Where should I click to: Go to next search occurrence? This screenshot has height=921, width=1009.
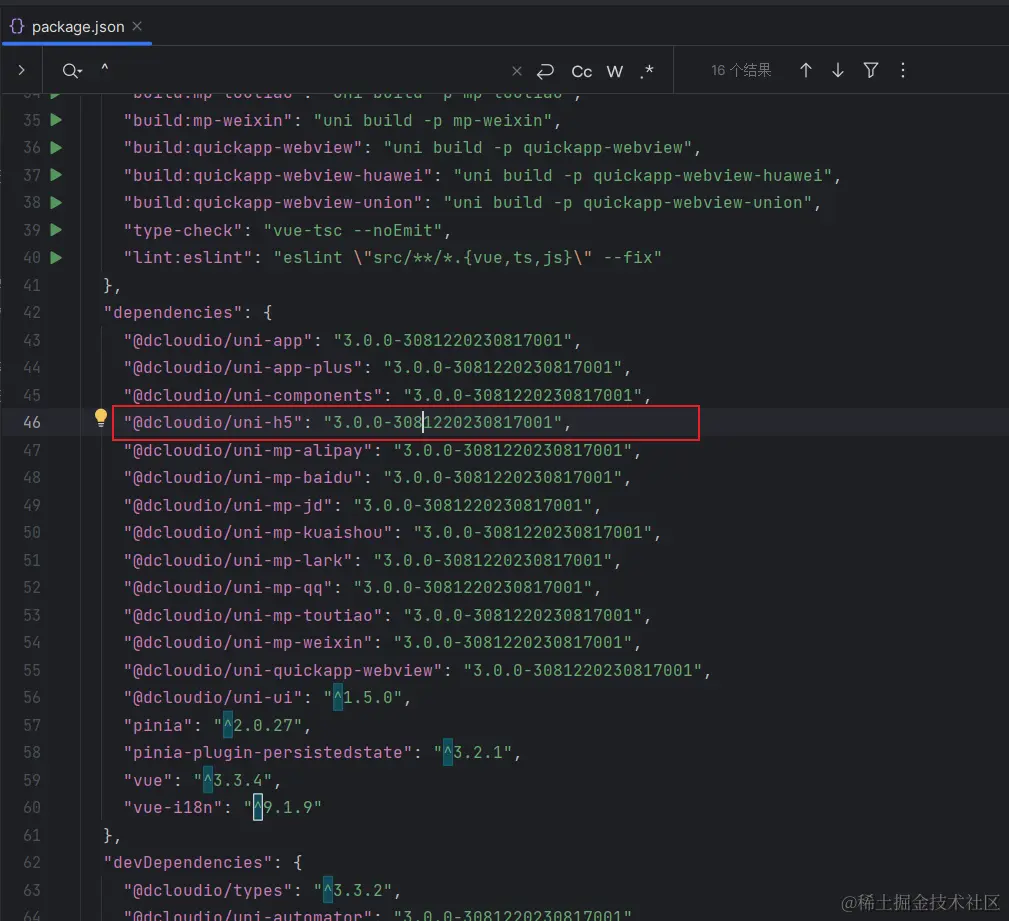837,70
